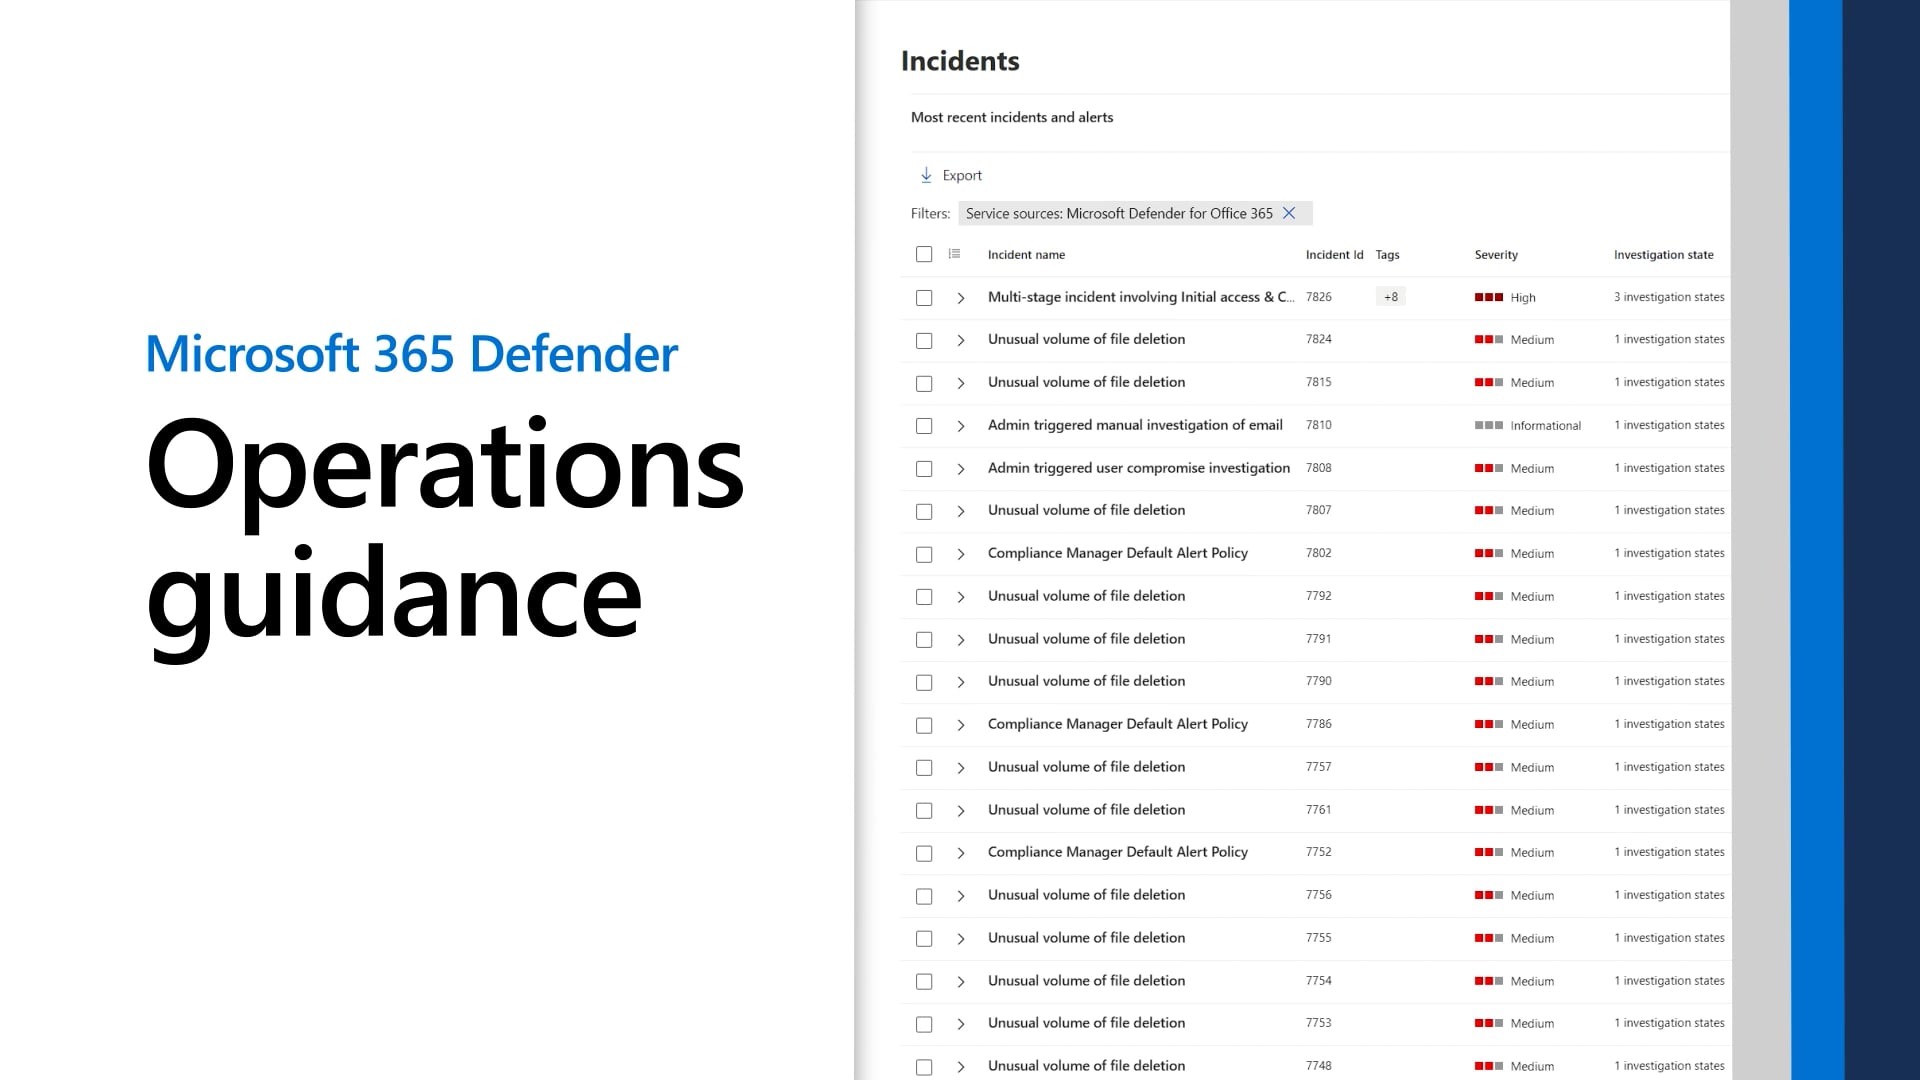
Task: Click Informational severity indicator for incident 7810
Action: pyautogui.click(x=1488, y=425)
